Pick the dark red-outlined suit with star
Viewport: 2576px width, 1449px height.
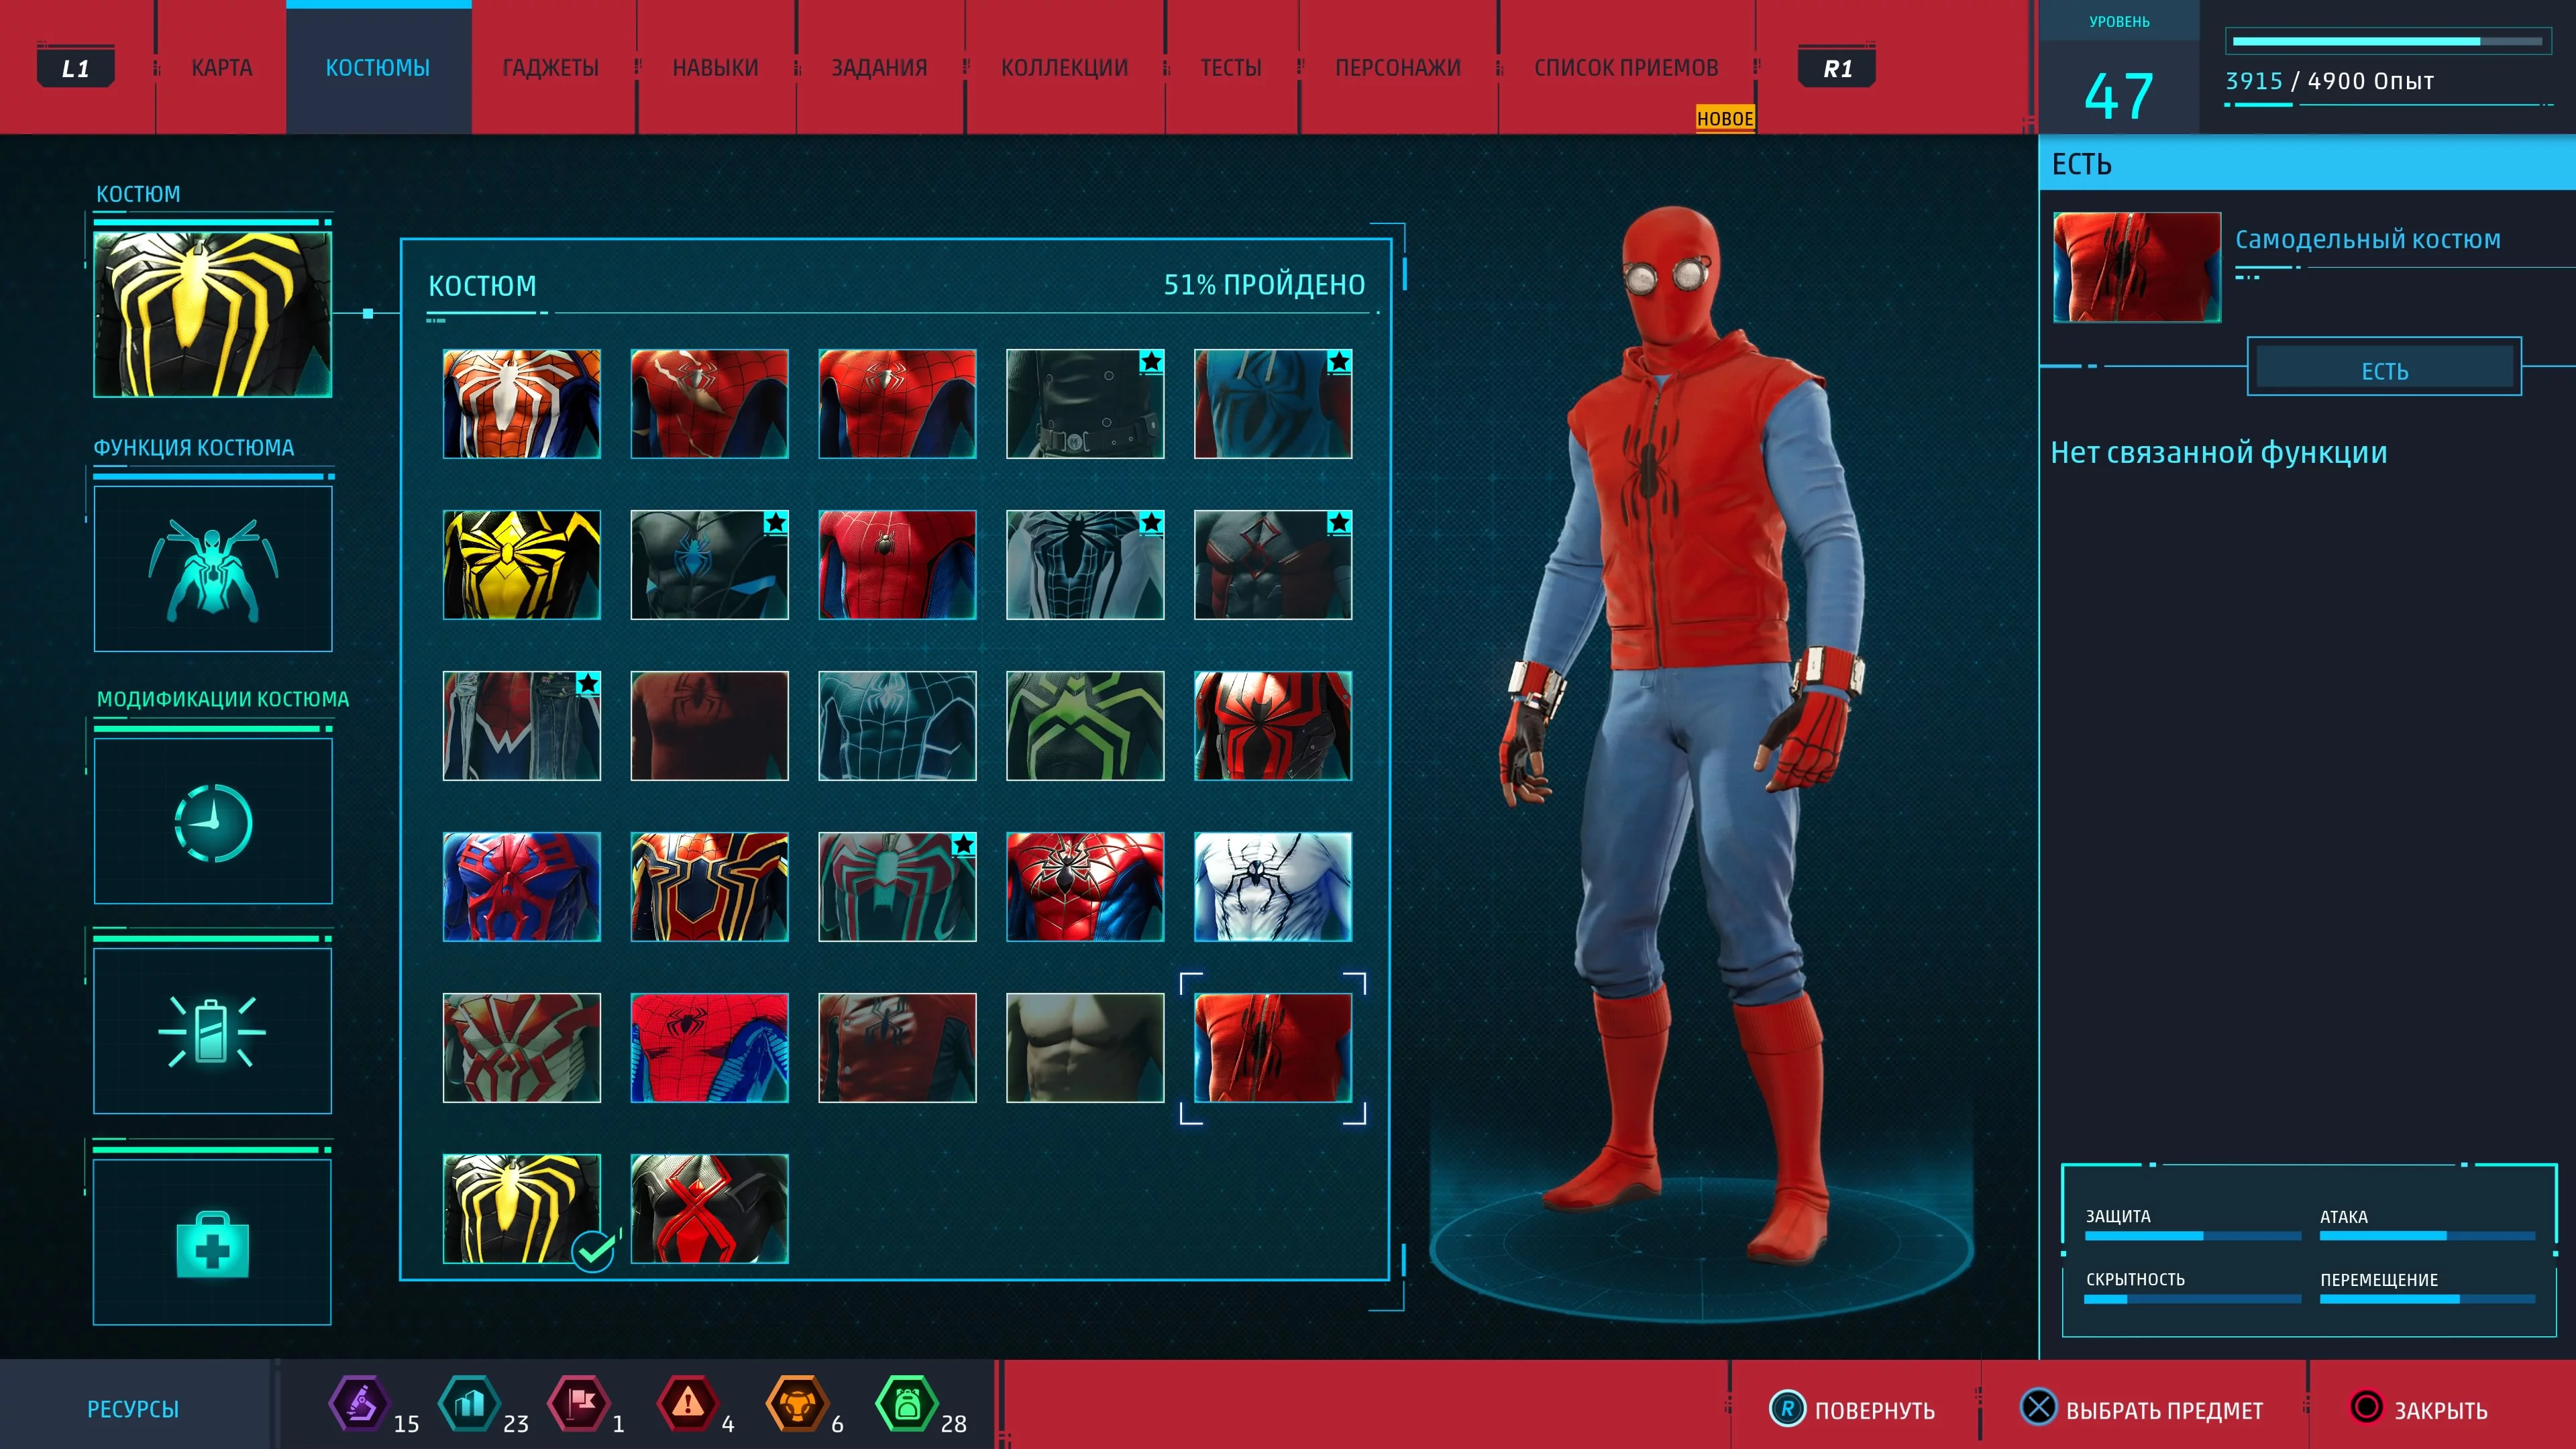click(1273, 565)
